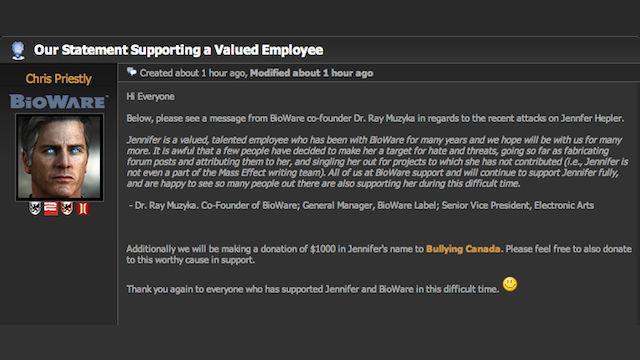
Task: Click the italic quoted statement about Jennifer
Action: pyautogui.click(x=377, y=162)
